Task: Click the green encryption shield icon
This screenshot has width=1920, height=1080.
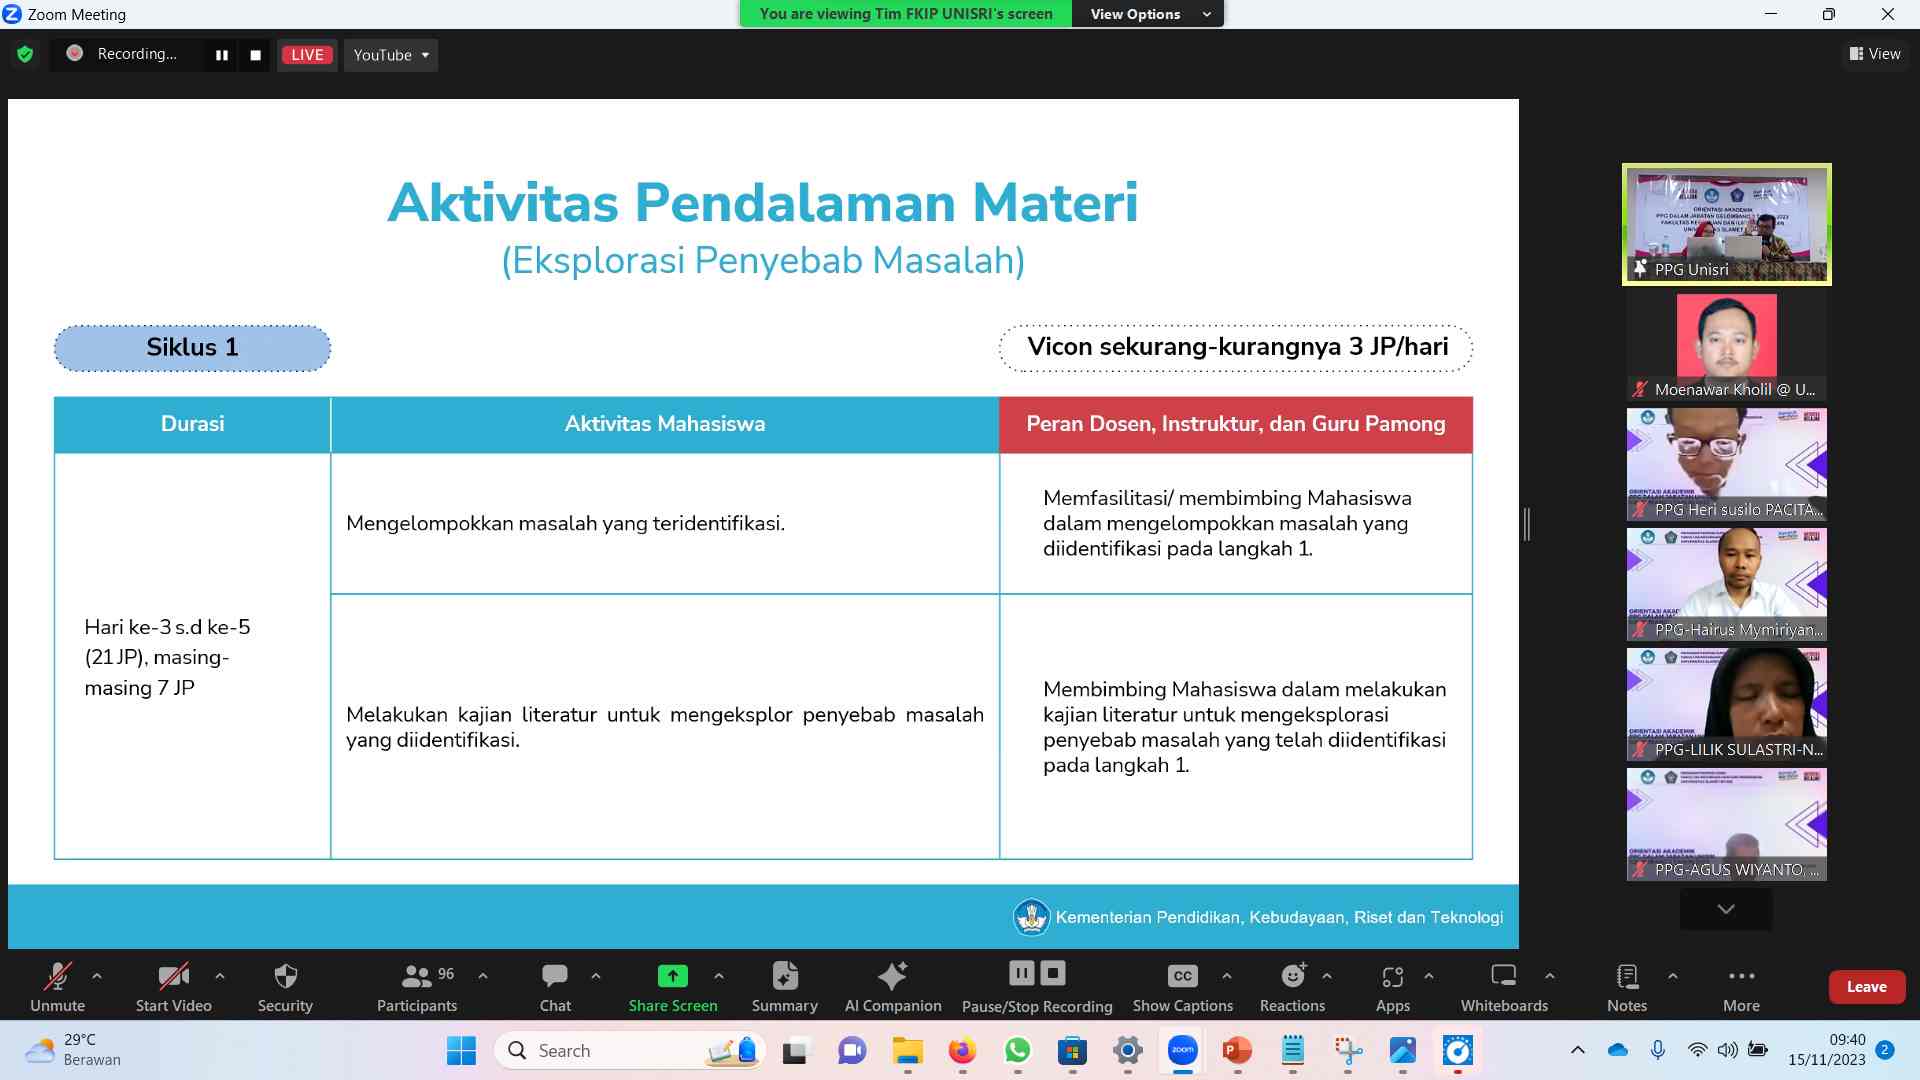Action: pos(25,54)
